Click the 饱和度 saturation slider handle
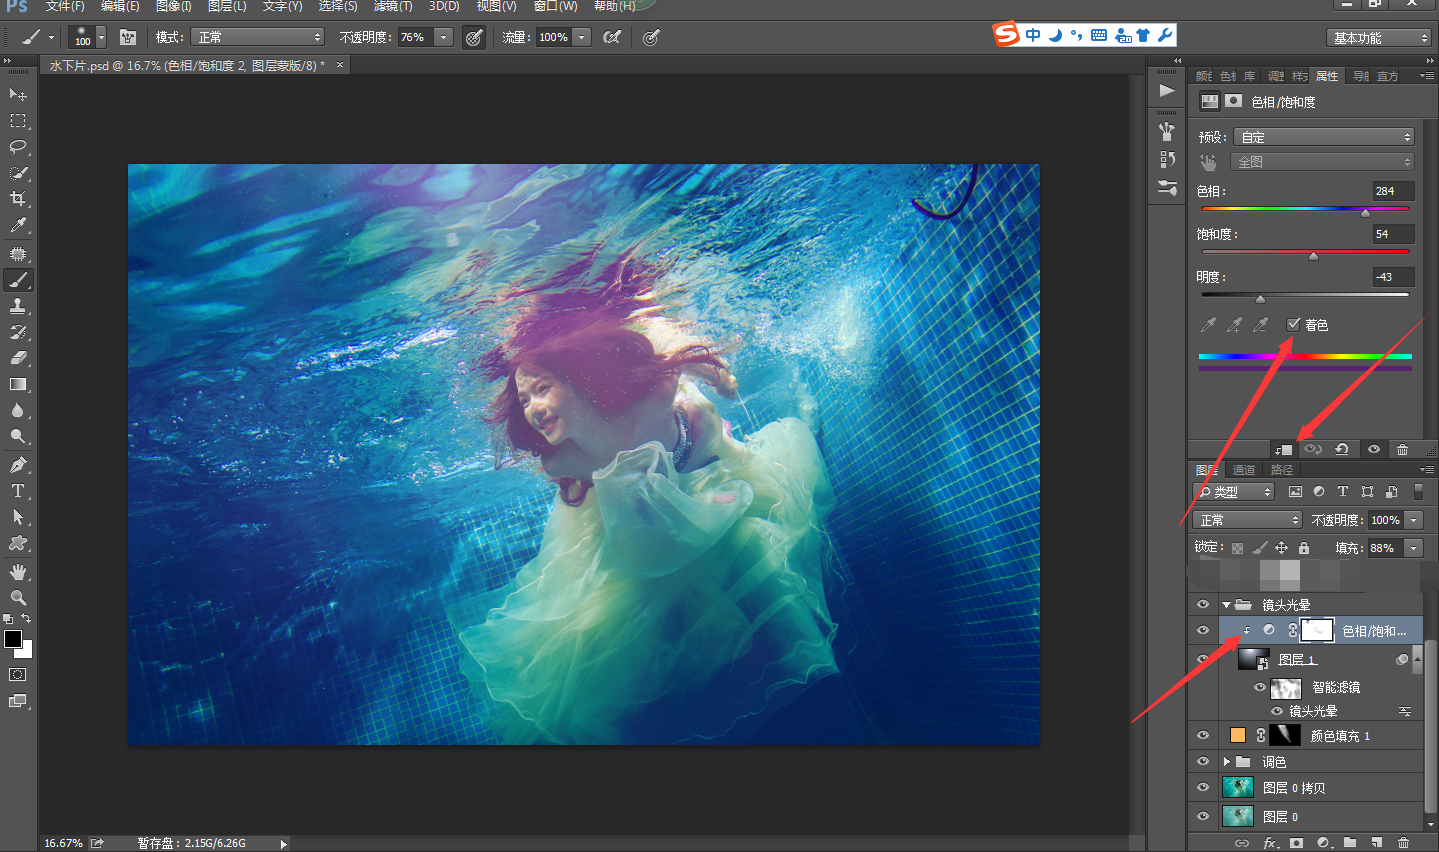The width and height of the screenshot is (1439, 852). (x=1313, y=256)
